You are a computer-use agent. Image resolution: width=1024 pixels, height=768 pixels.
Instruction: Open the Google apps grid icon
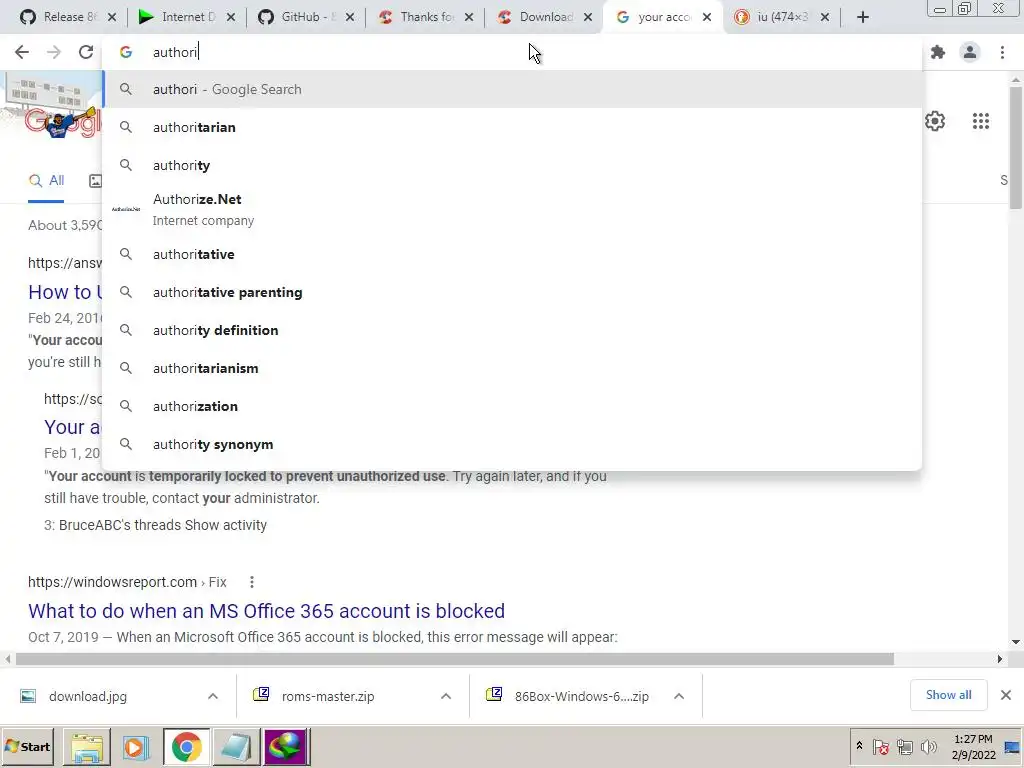981,121
